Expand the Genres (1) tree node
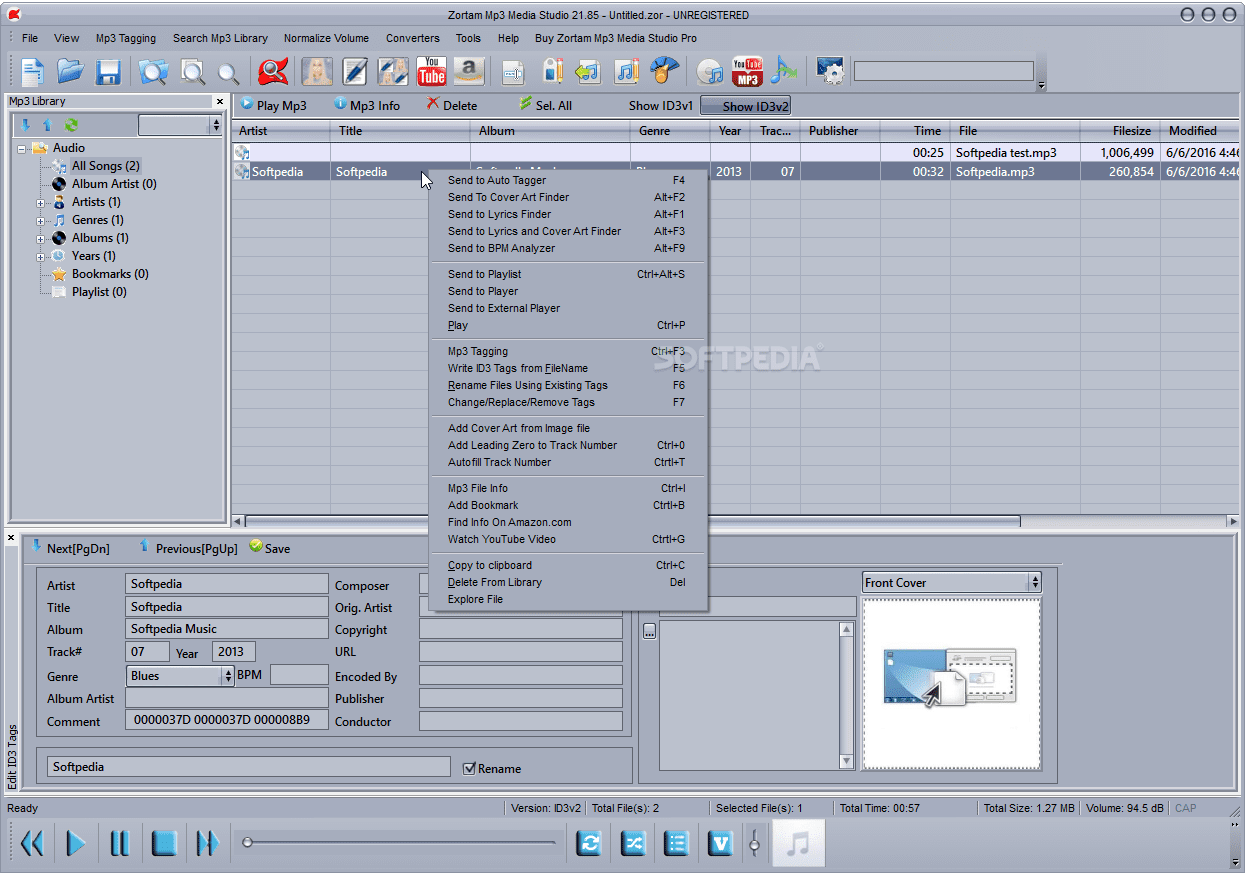 coord(41,220)
